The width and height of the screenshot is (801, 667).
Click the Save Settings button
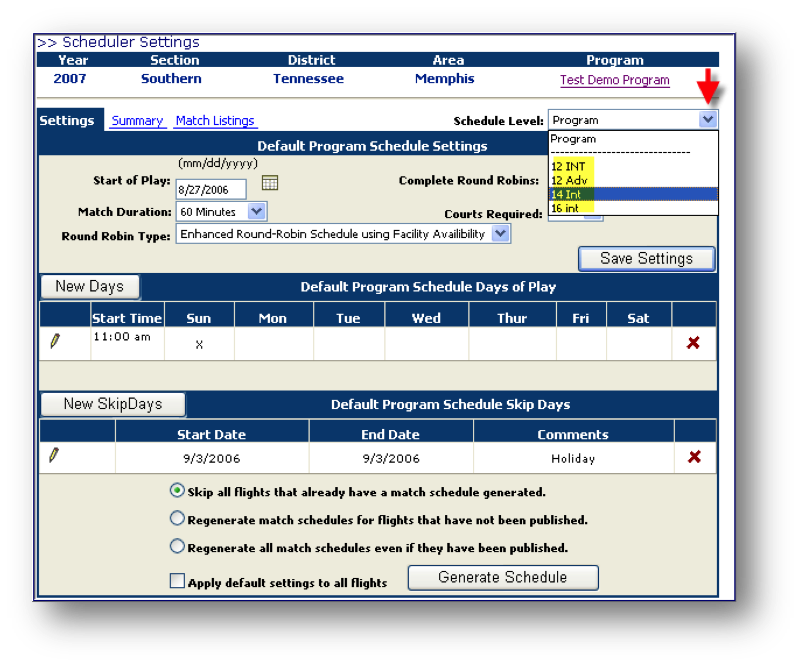point(646,258)
